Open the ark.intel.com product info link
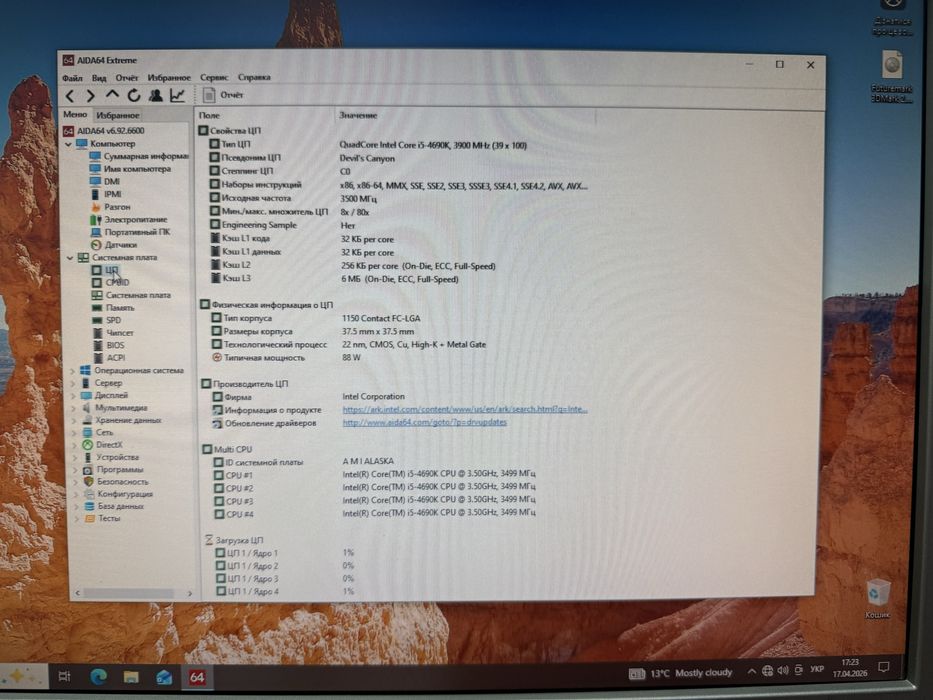Screen dimensions: 933x700 [465, 410]
